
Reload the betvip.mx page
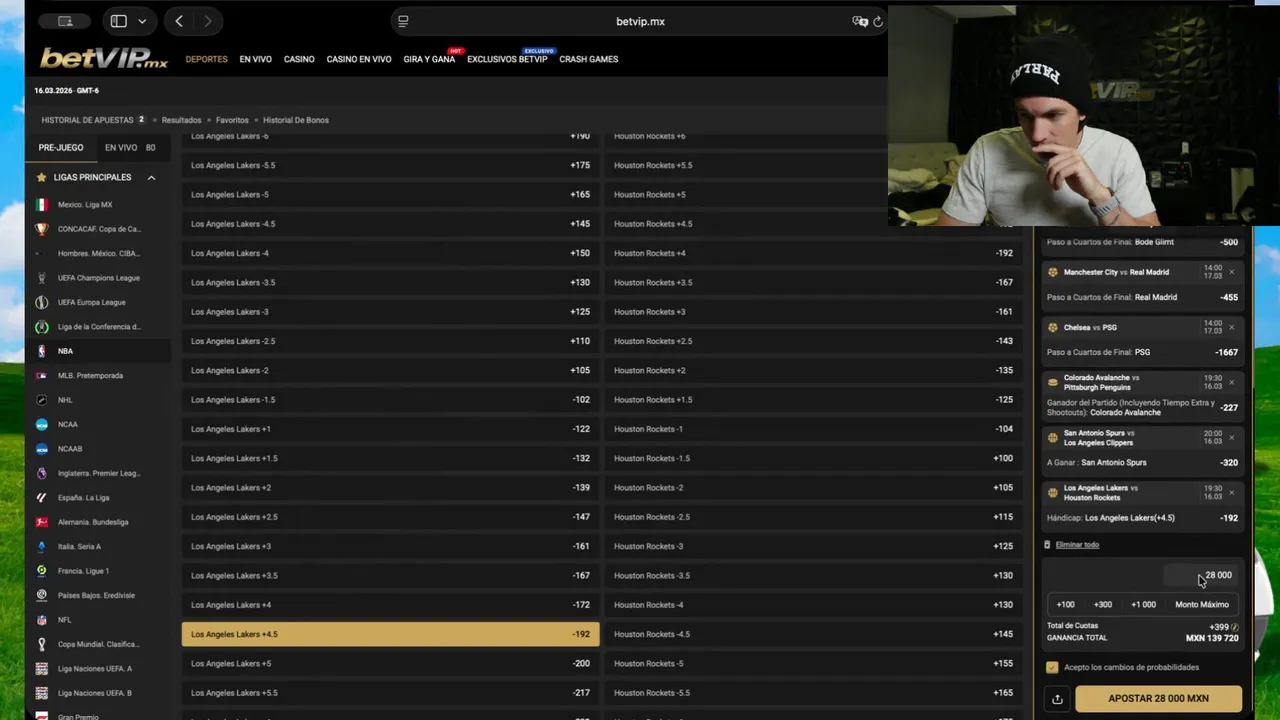(x=878, y=21)
